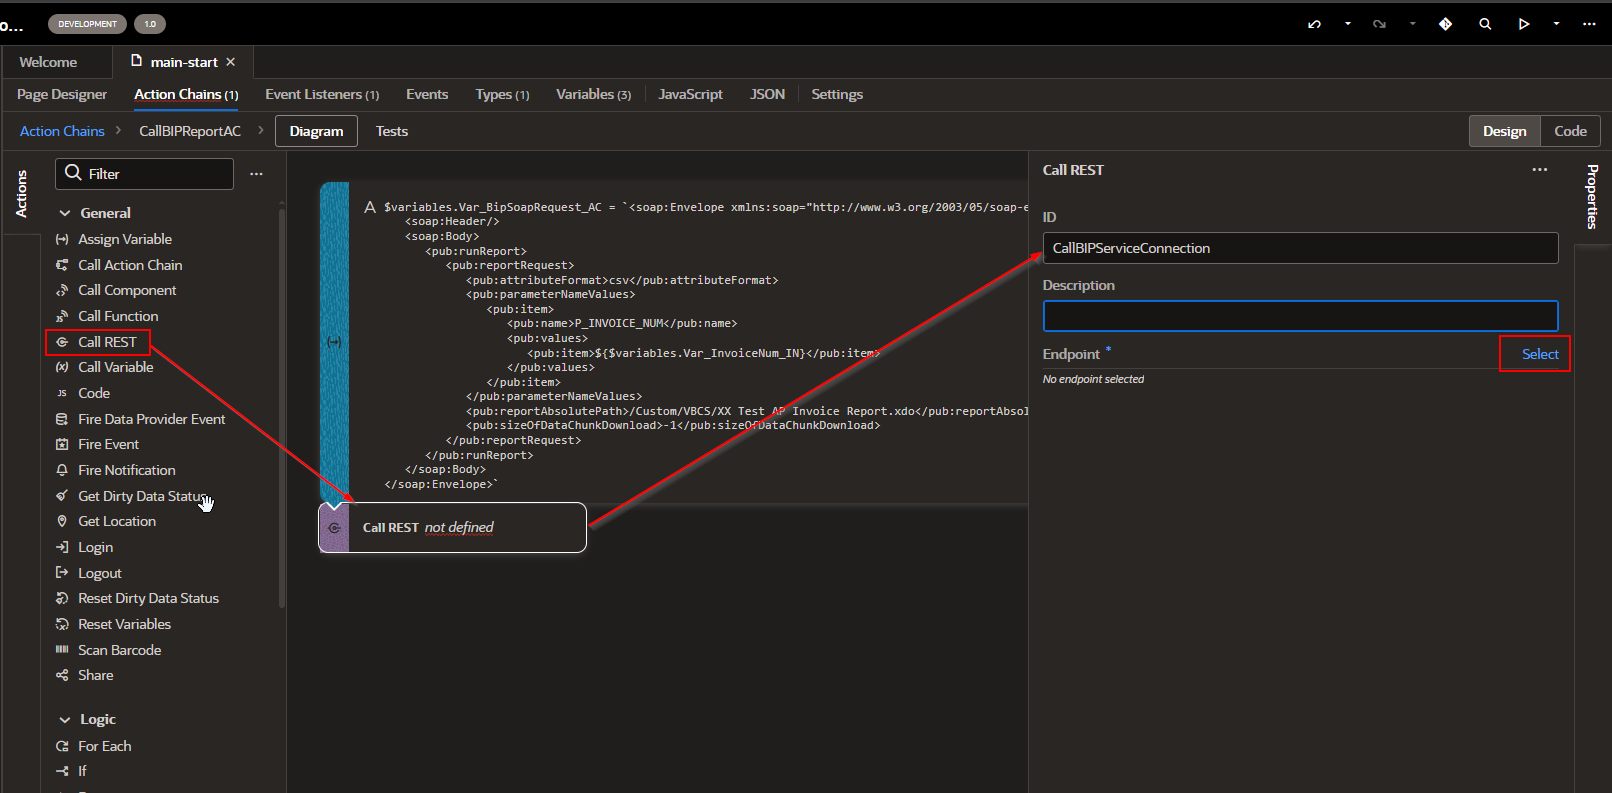This screenshot has width=1612, height=793.
Task: Click the Redo icon in top toolbar
Action: click(1380, 24)
